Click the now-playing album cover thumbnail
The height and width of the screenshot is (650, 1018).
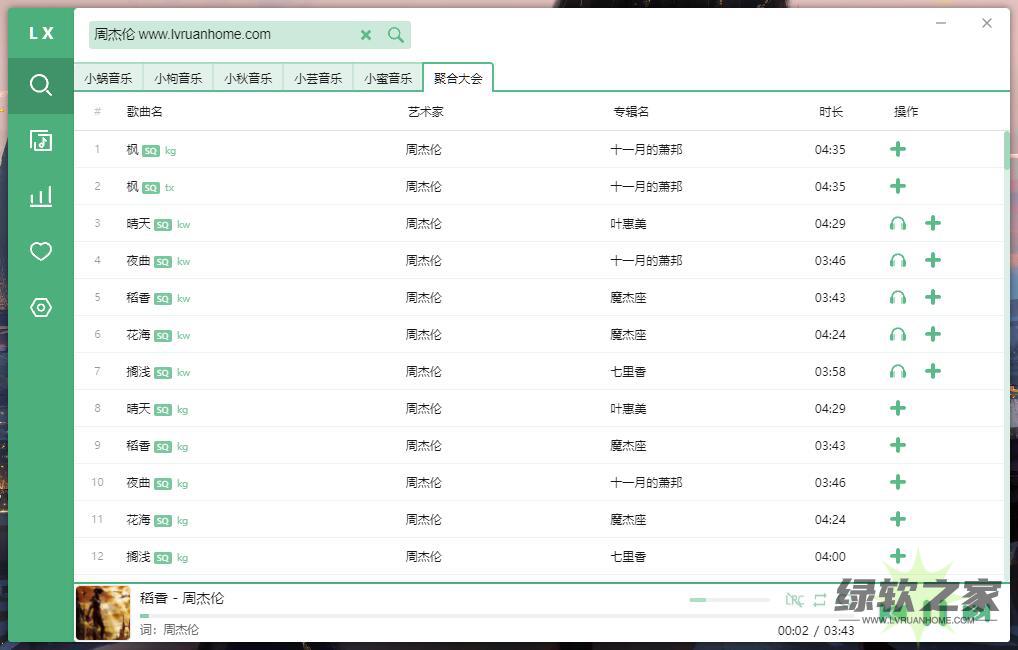coord(103,612)
